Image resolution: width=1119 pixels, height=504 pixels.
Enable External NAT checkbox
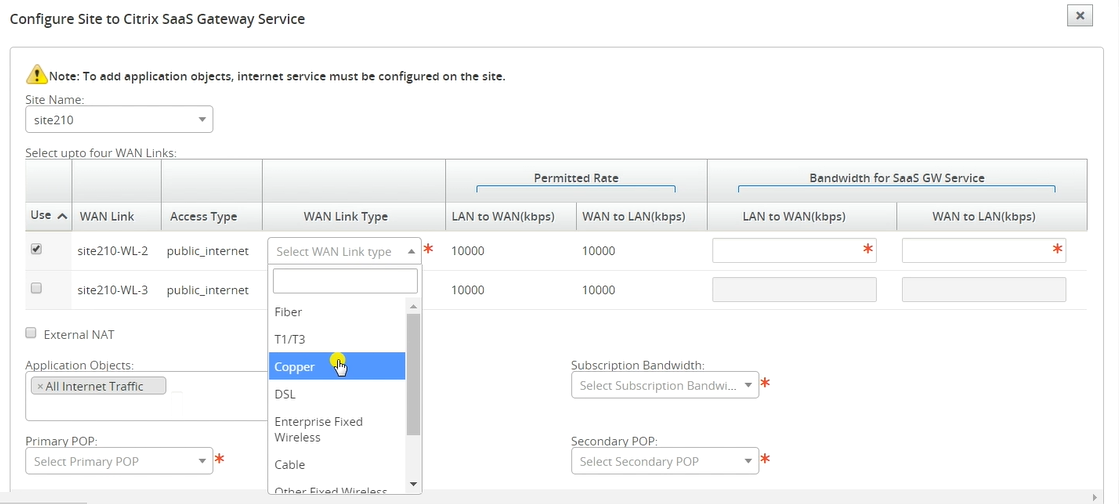[x=31, y=333]
